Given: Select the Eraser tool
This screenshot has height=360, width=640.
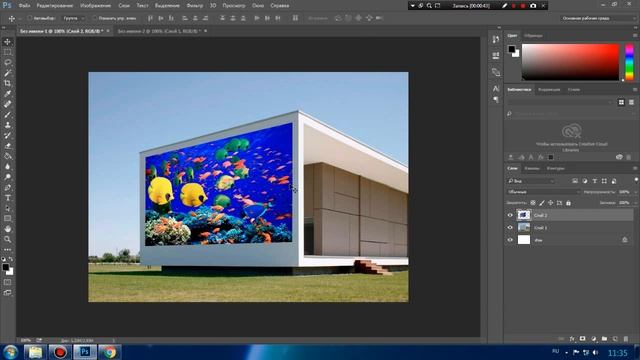Looking at the screenshot, I should pyautogui.click(x=7, y=146).
